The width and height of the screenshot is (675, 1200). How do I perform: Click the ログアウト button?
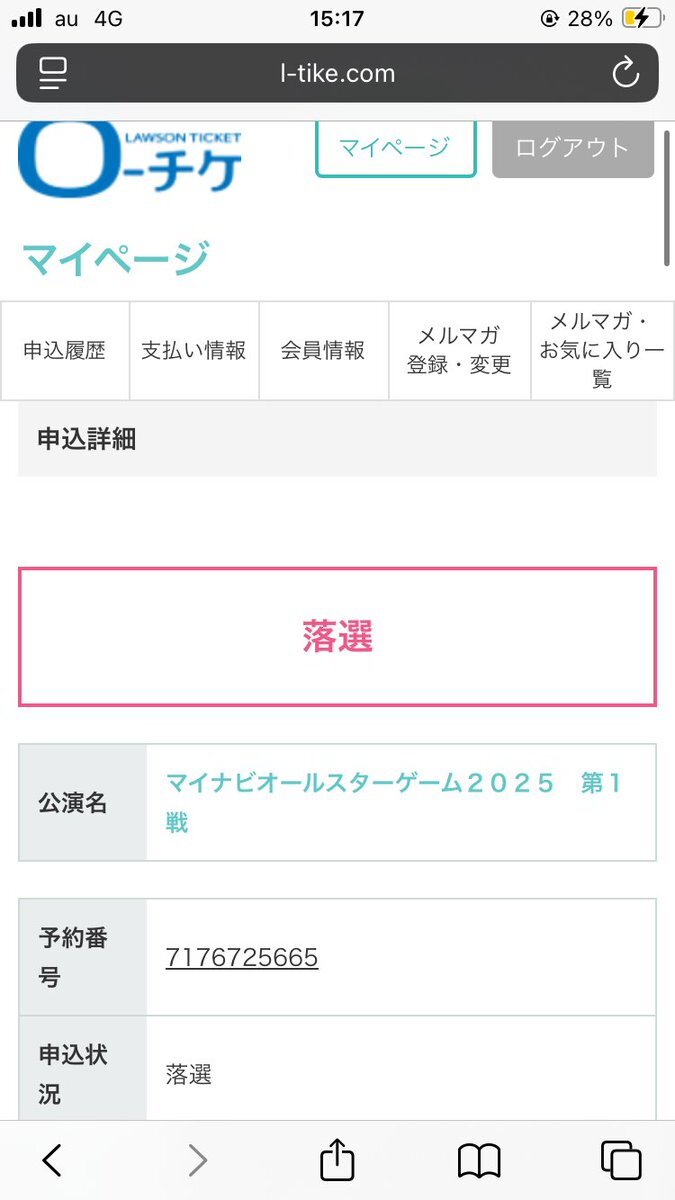click(x=573, y=148)
